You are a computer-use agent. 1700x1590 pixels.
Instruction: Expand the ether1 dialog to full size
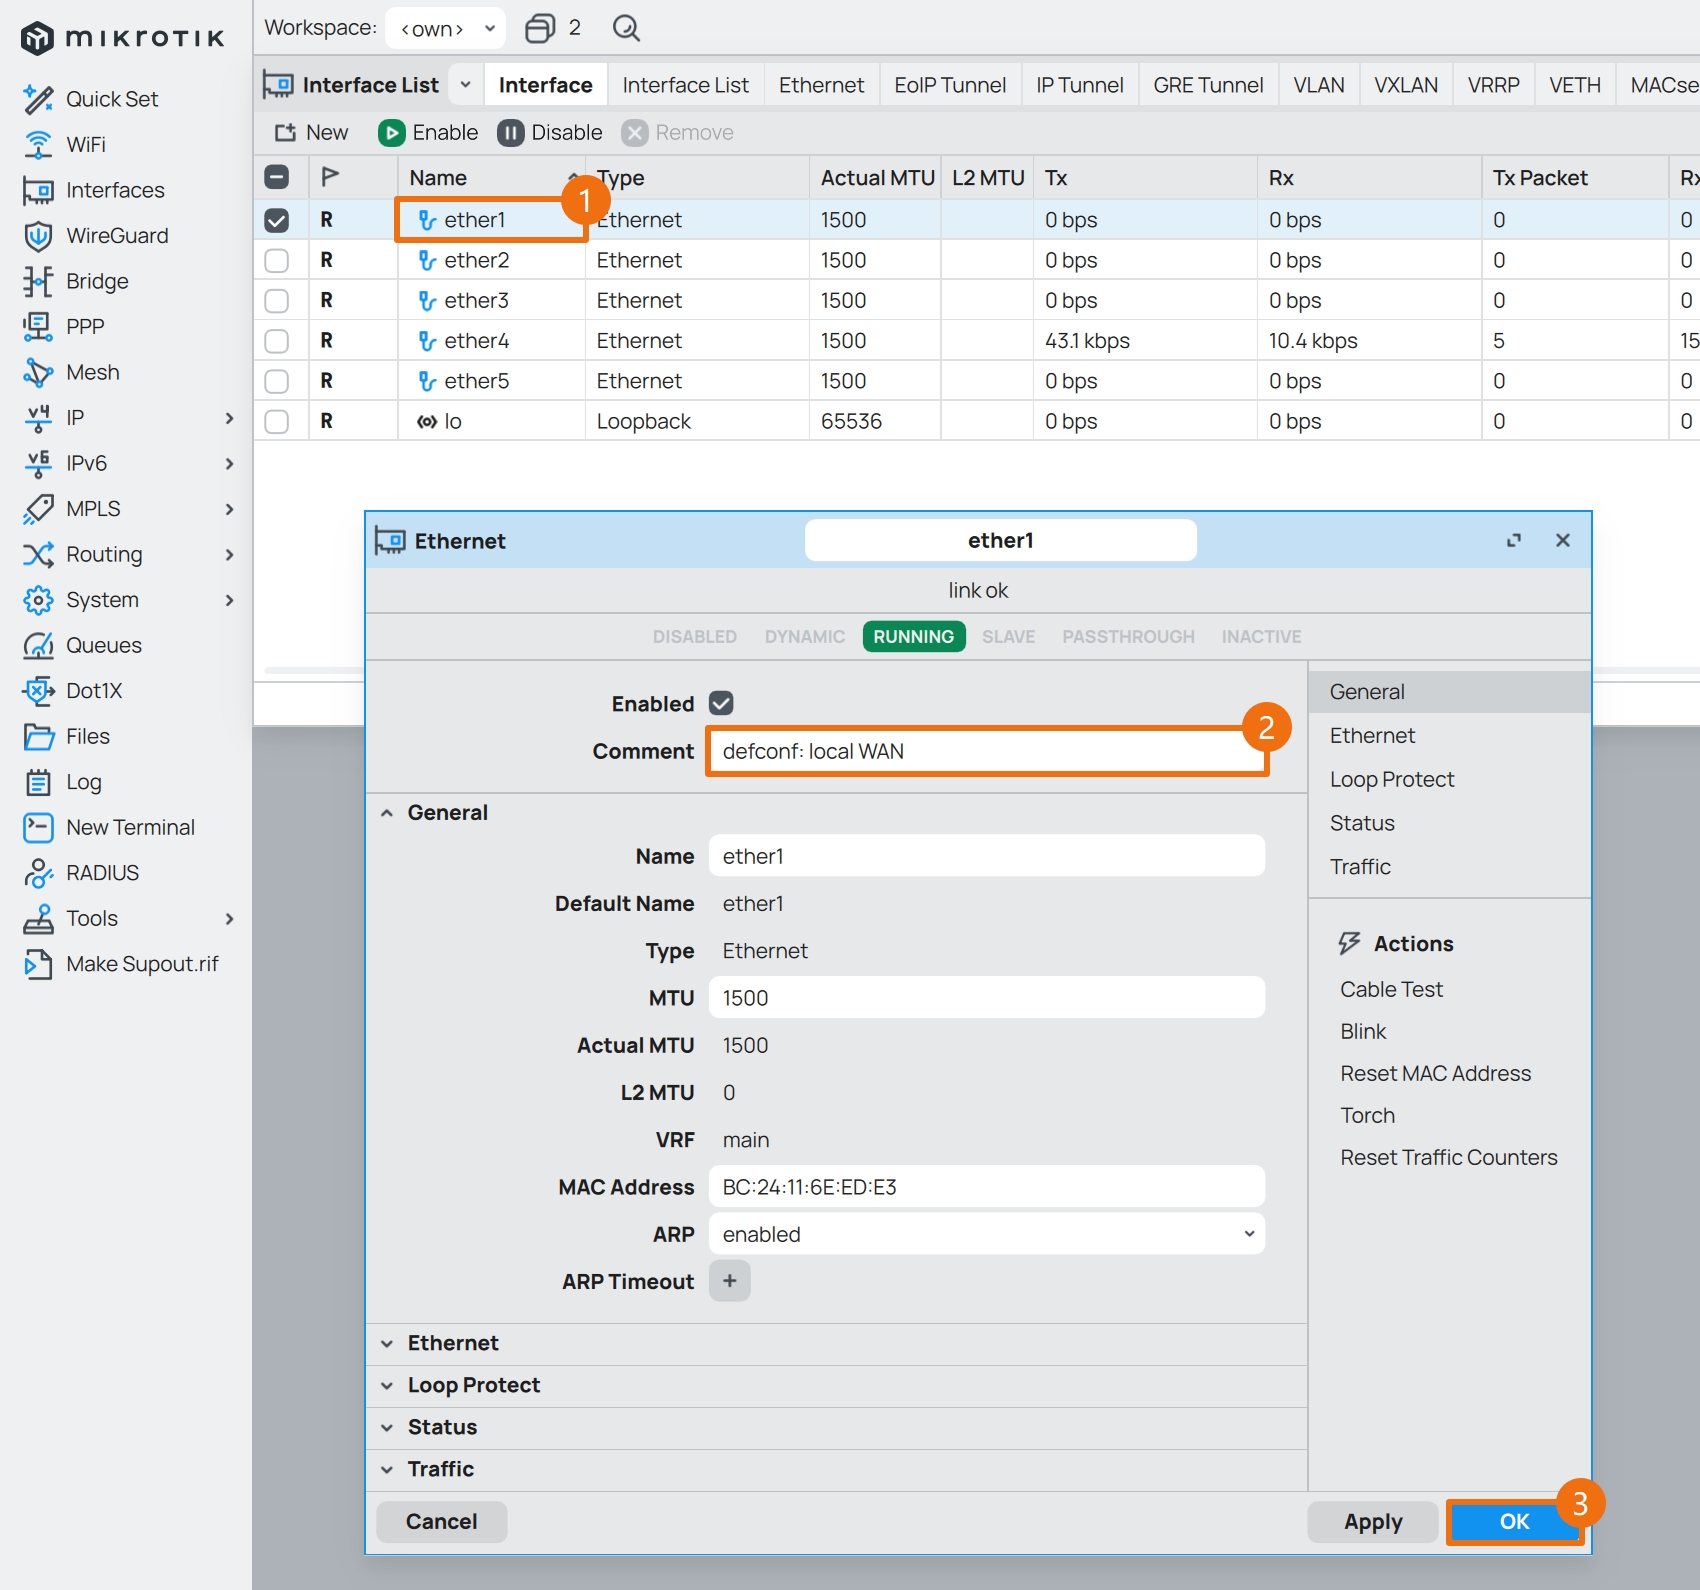(x=1514, y=540)
